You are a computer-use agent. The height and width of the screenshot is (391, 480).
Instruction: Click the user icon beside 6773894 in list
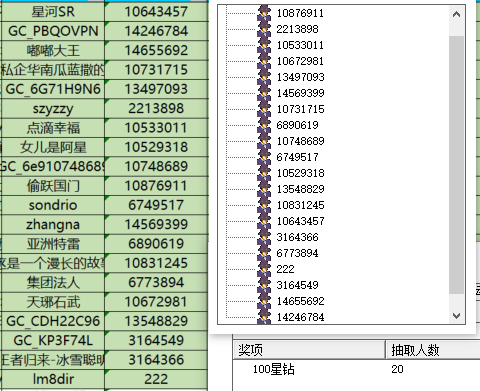(x=264, y=253)
